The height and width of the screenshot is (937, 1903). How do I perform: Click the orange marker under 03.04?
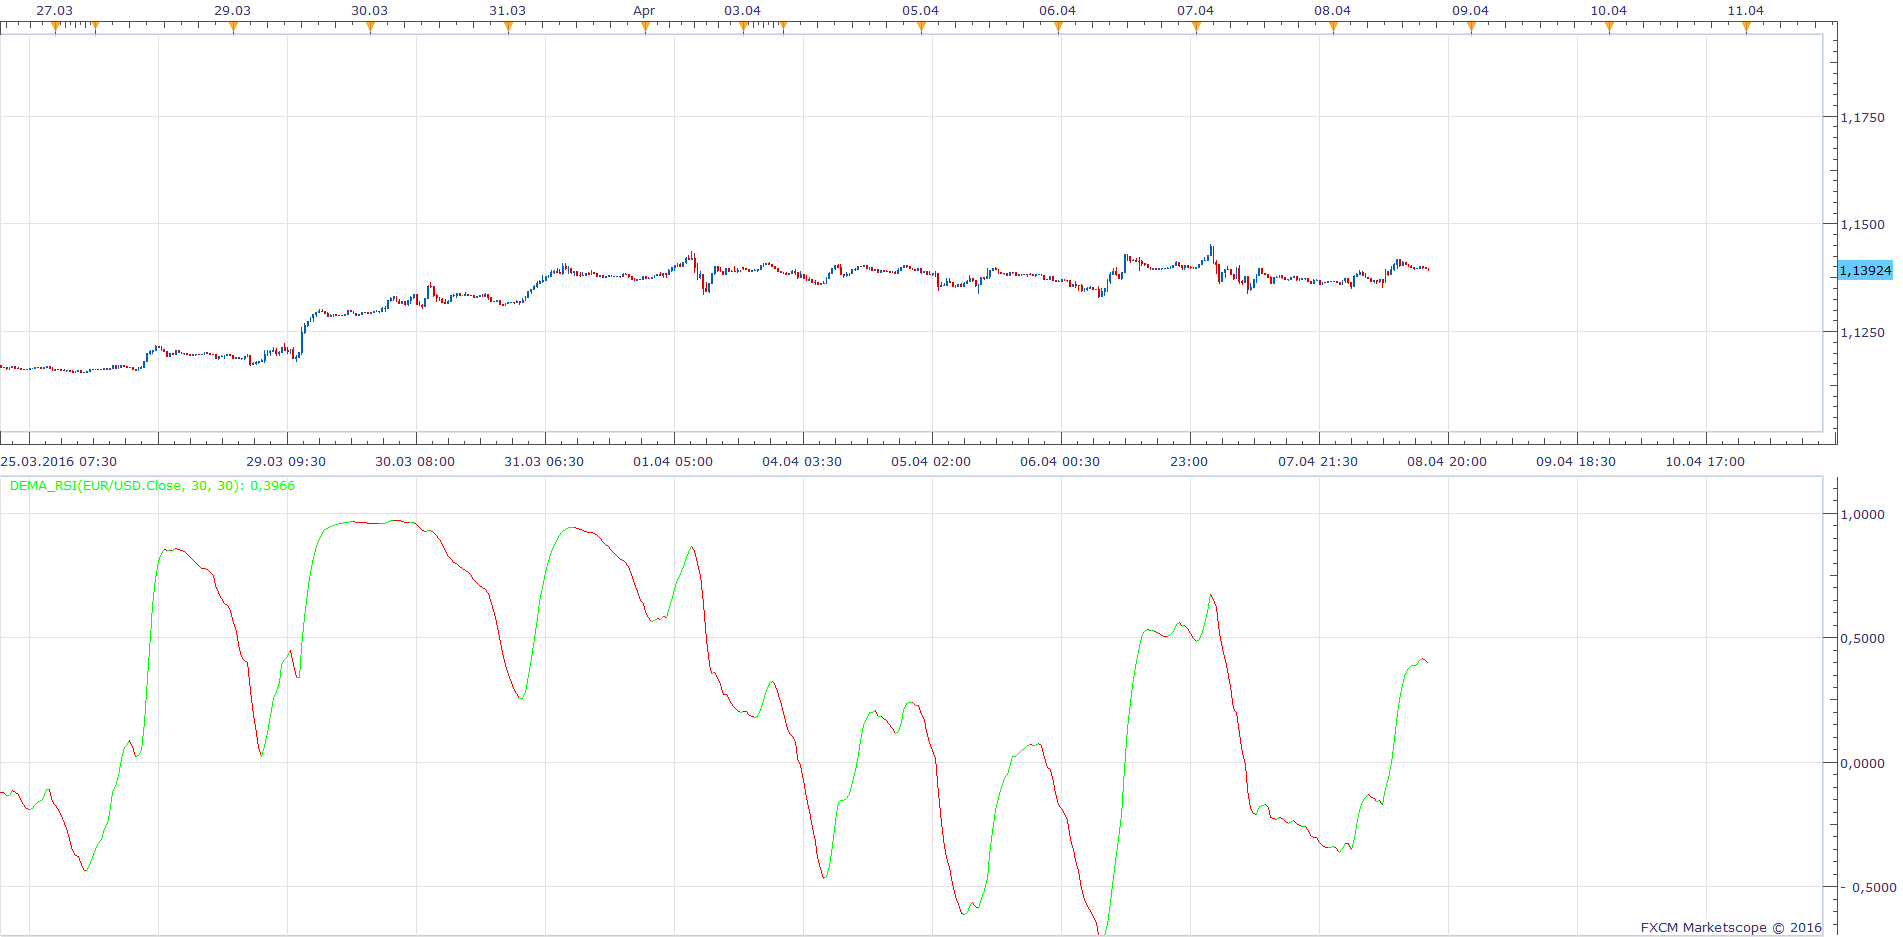pyautogui.click(x=743, y=28)
